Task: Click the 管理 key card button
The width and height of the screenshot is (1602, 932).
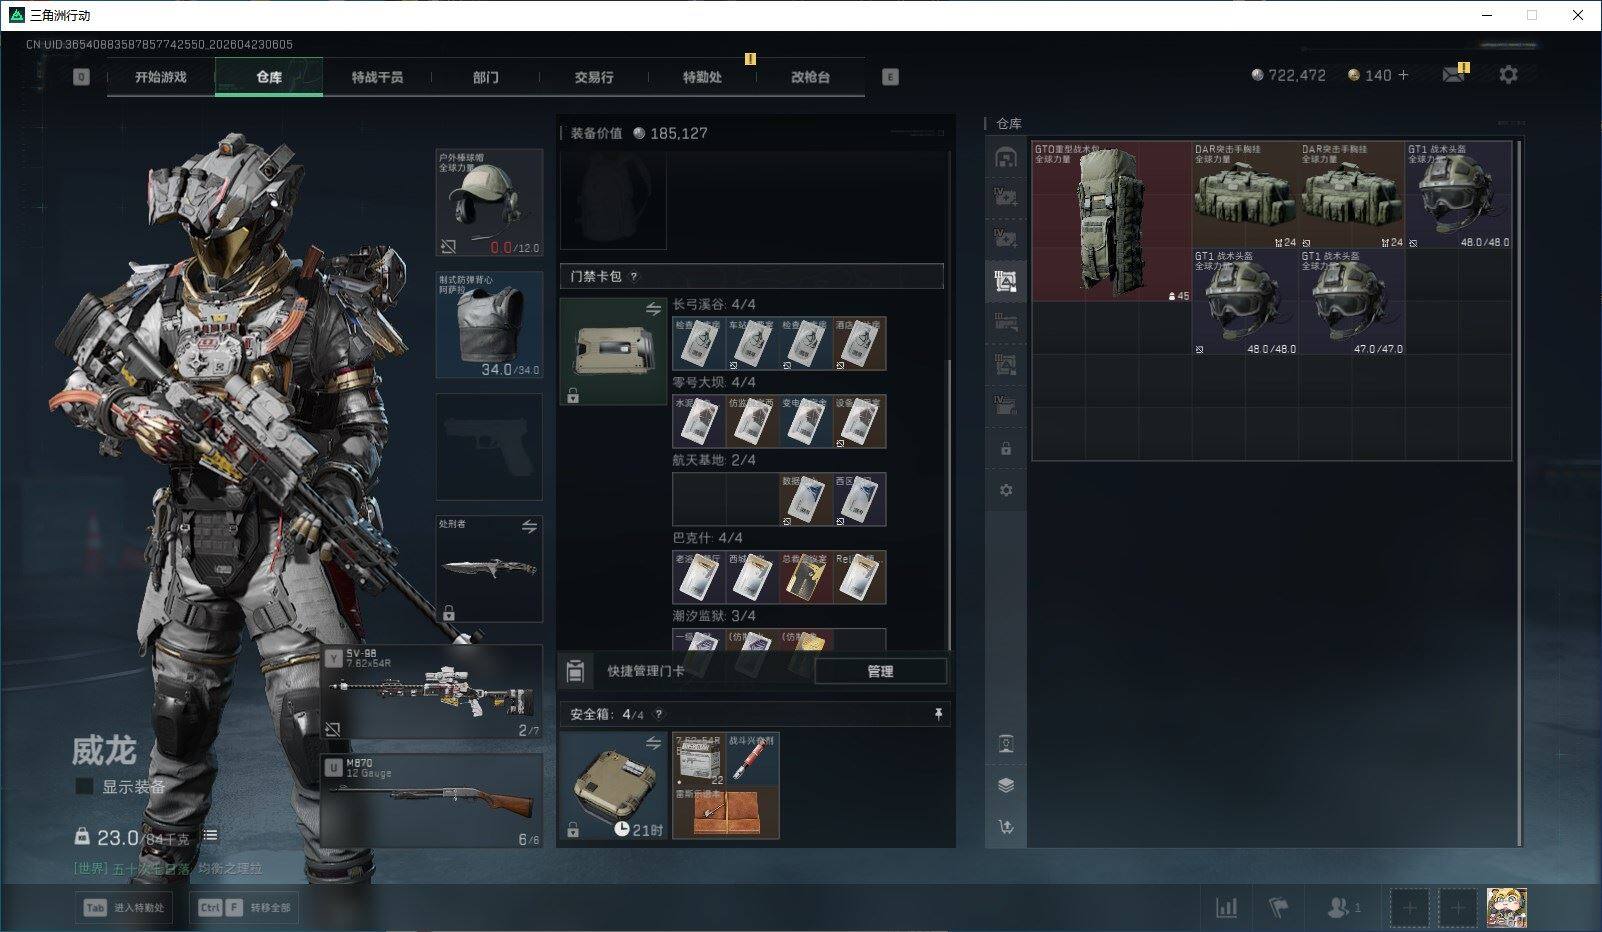Action: point(880,671)
